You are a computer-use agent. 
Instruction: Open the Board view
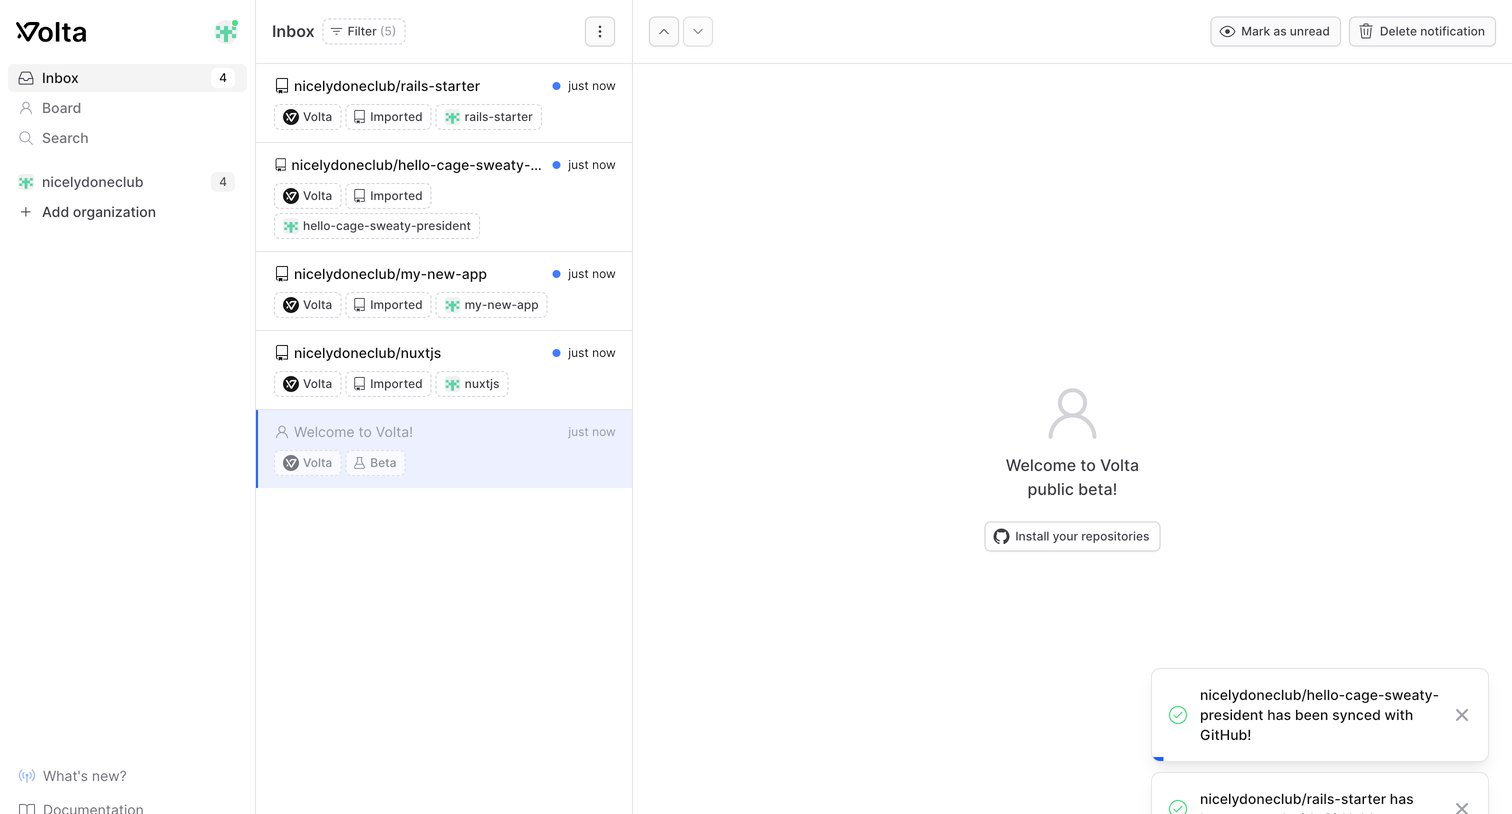pos(127,108)
